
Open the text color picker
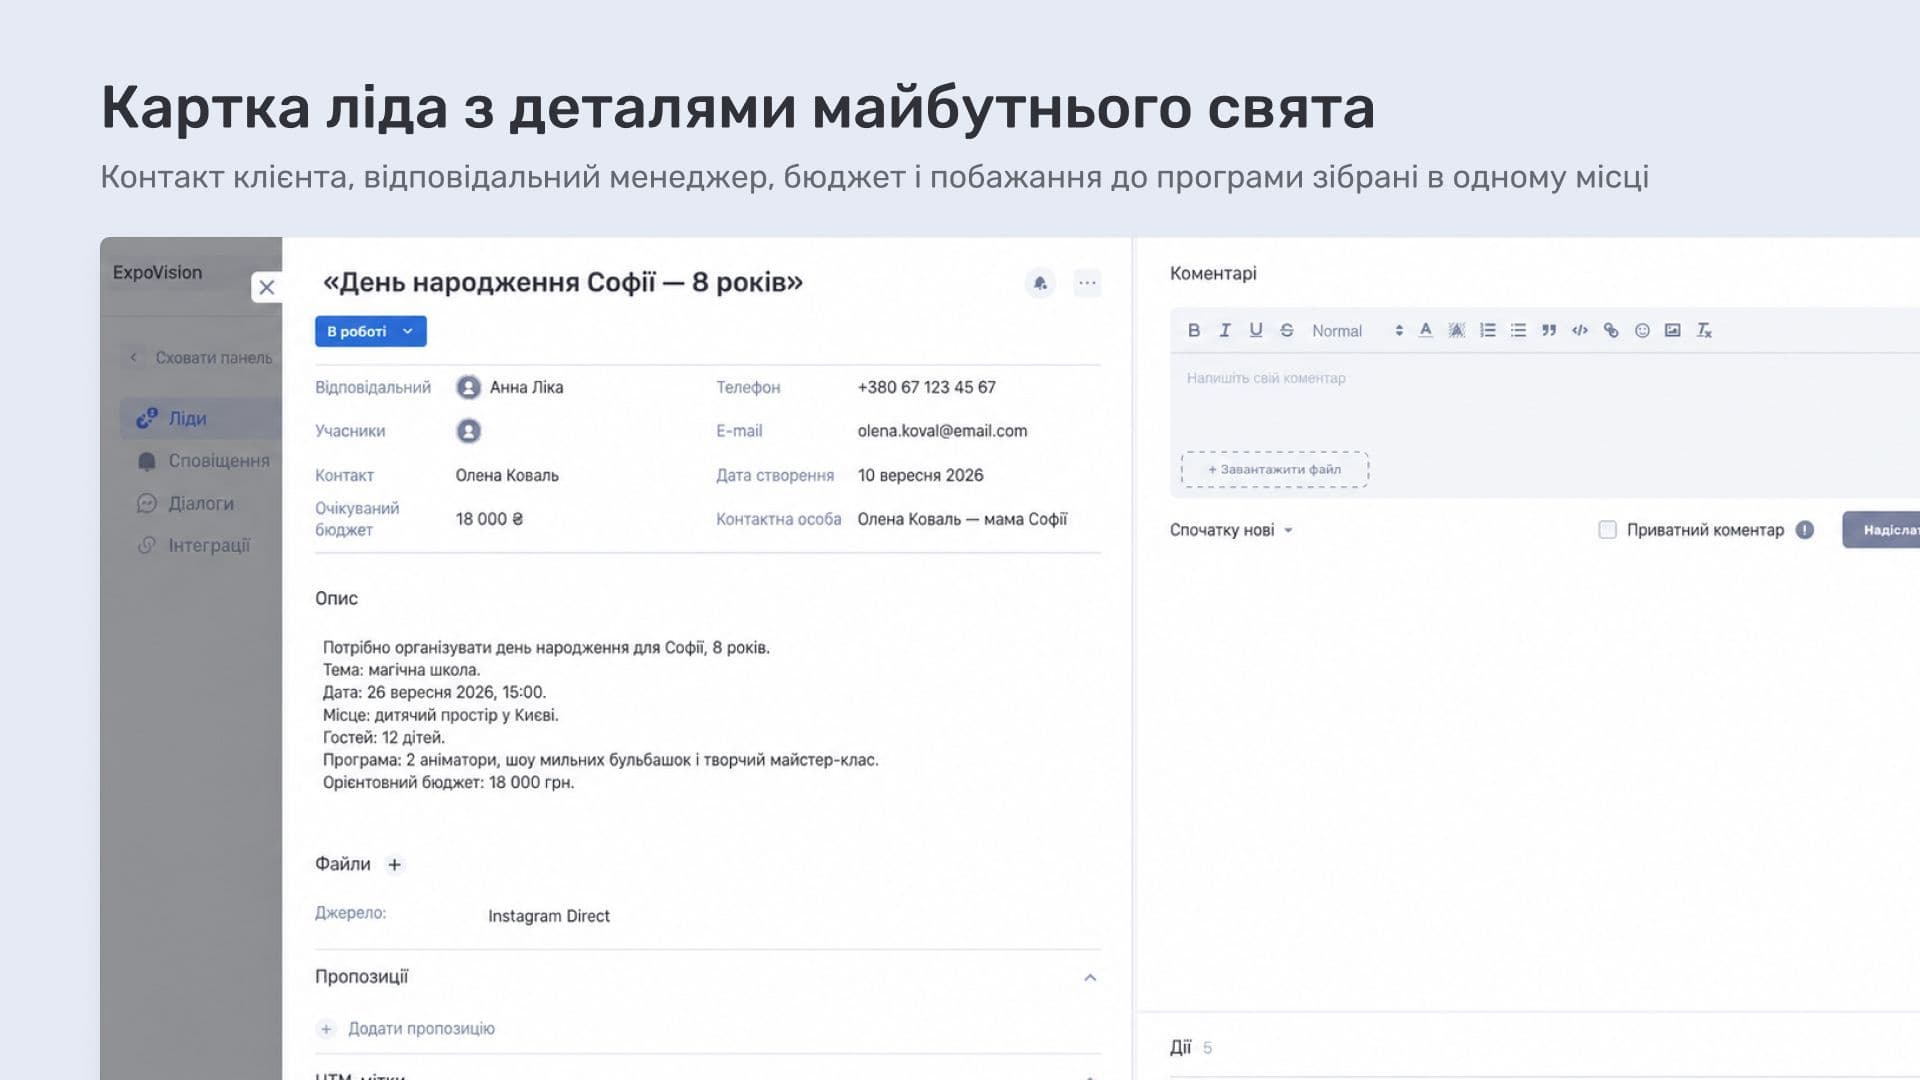pos(1425,331)
